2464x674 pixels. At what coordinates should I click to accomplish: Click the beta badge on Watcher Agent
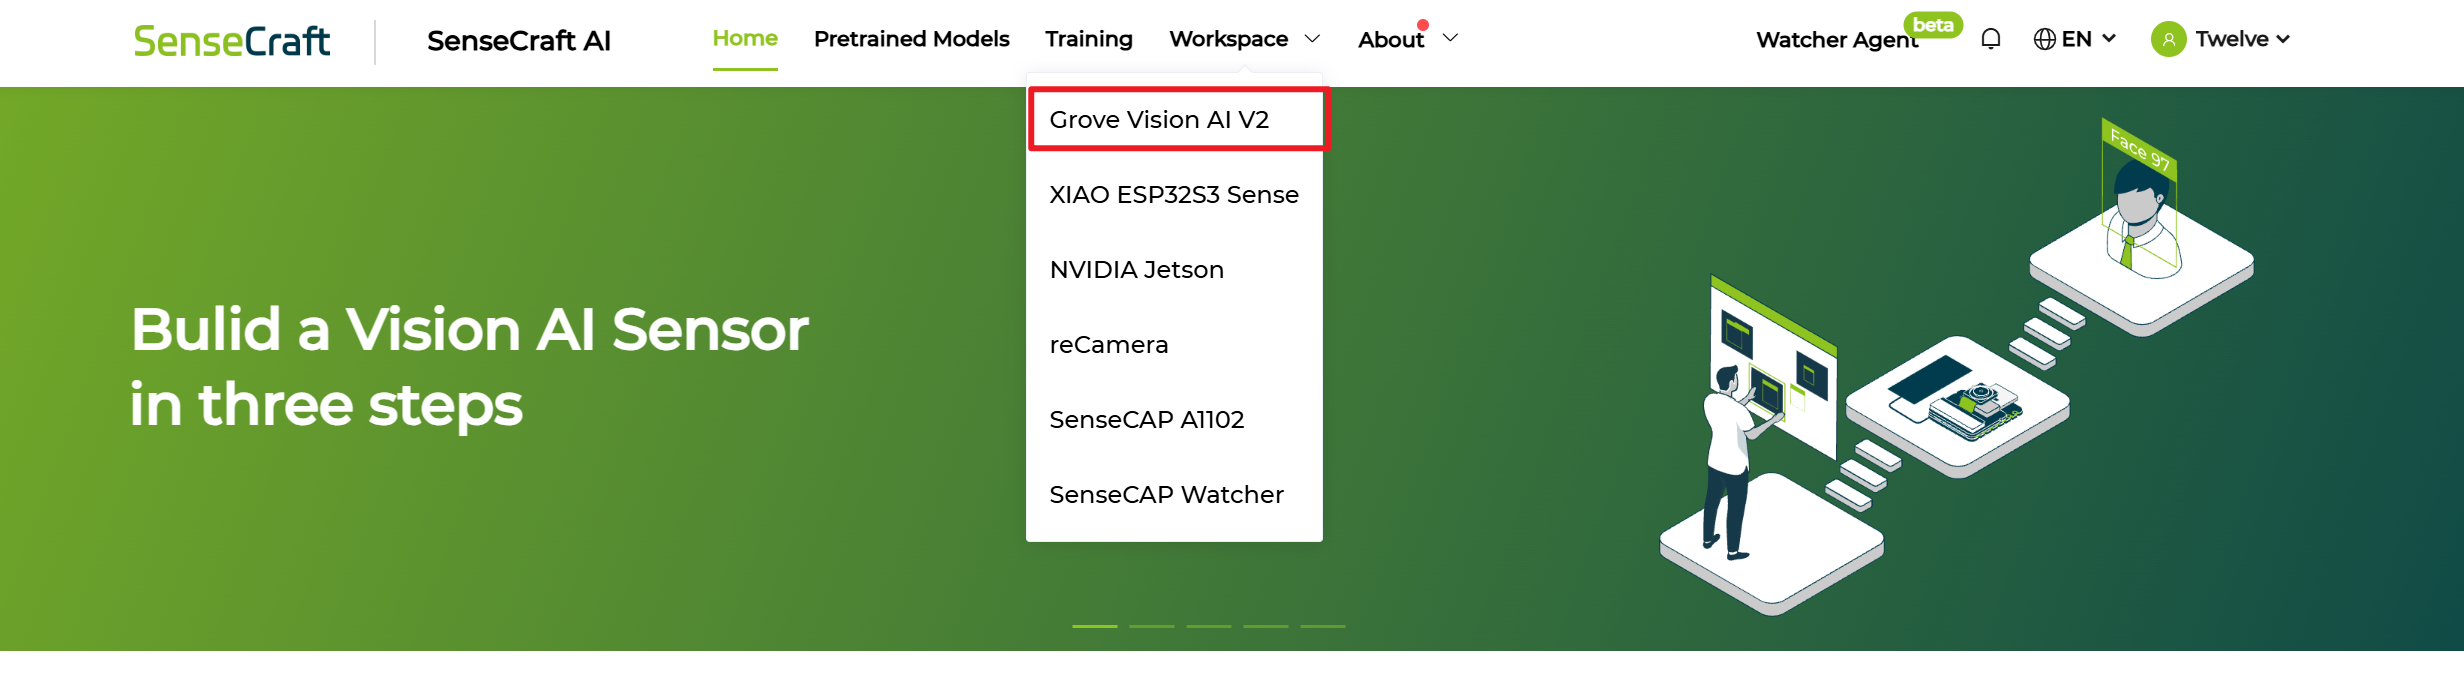[1933, 25]
